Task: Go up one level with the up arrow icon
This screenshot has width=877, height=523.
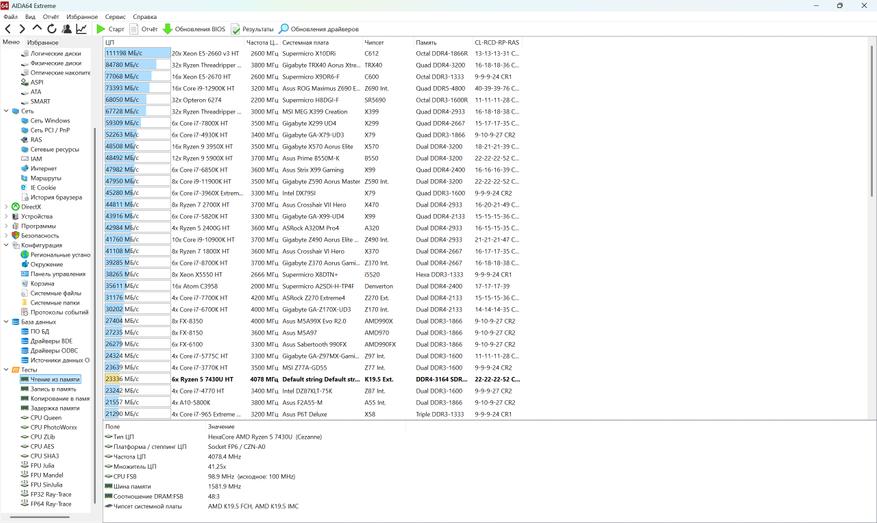Action: 37,28
